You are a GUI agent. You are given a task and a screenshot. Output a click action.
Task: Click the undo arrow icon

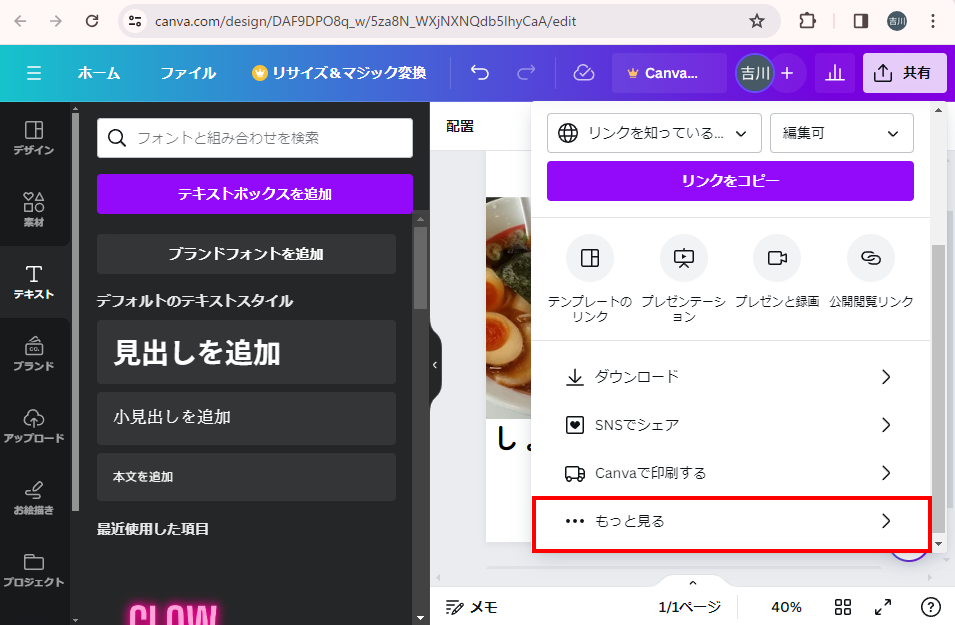(x=480, y=73)
